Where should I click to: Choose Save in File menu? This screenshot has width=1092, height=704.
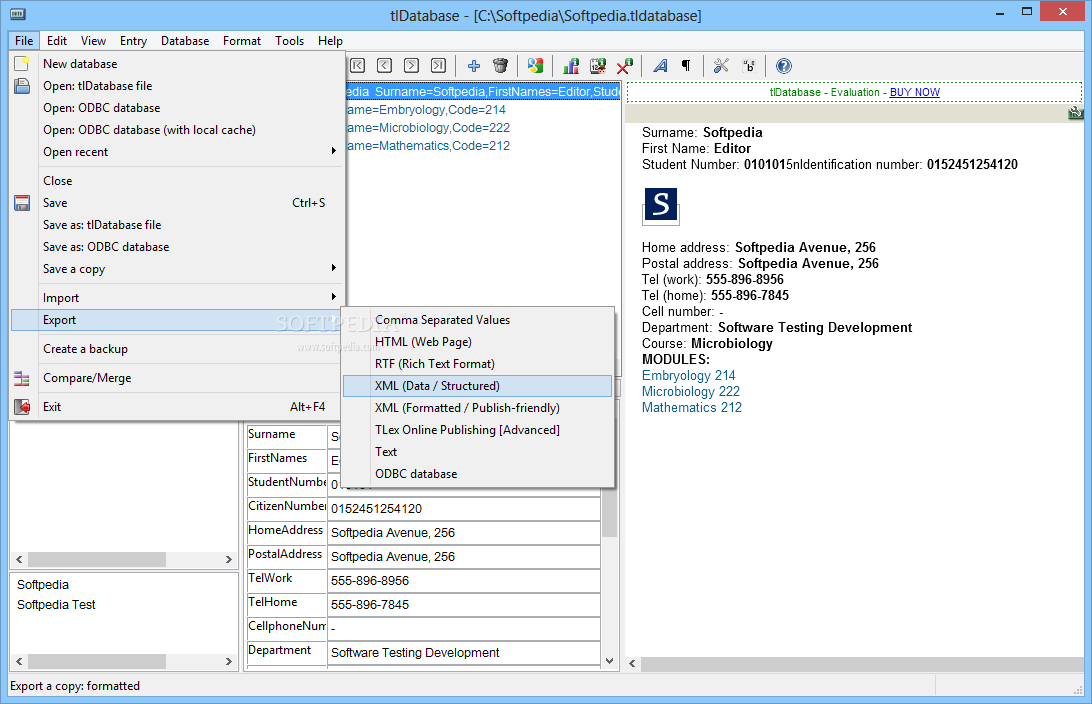tap(178, 203)
